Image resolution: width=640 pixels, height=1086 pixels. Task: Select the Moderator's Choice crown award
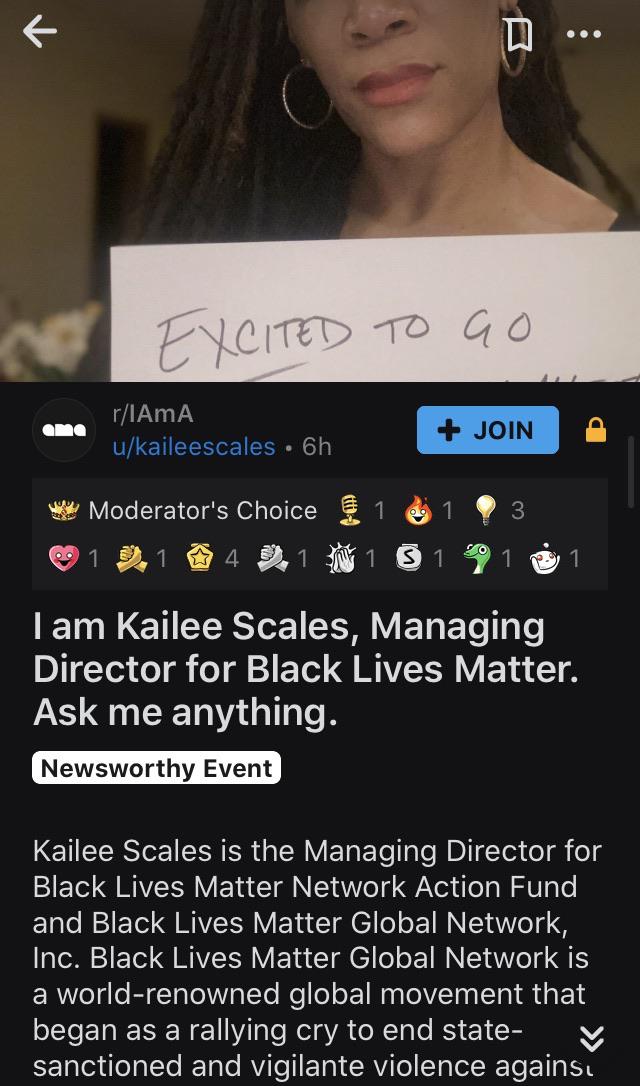[62, 510]
